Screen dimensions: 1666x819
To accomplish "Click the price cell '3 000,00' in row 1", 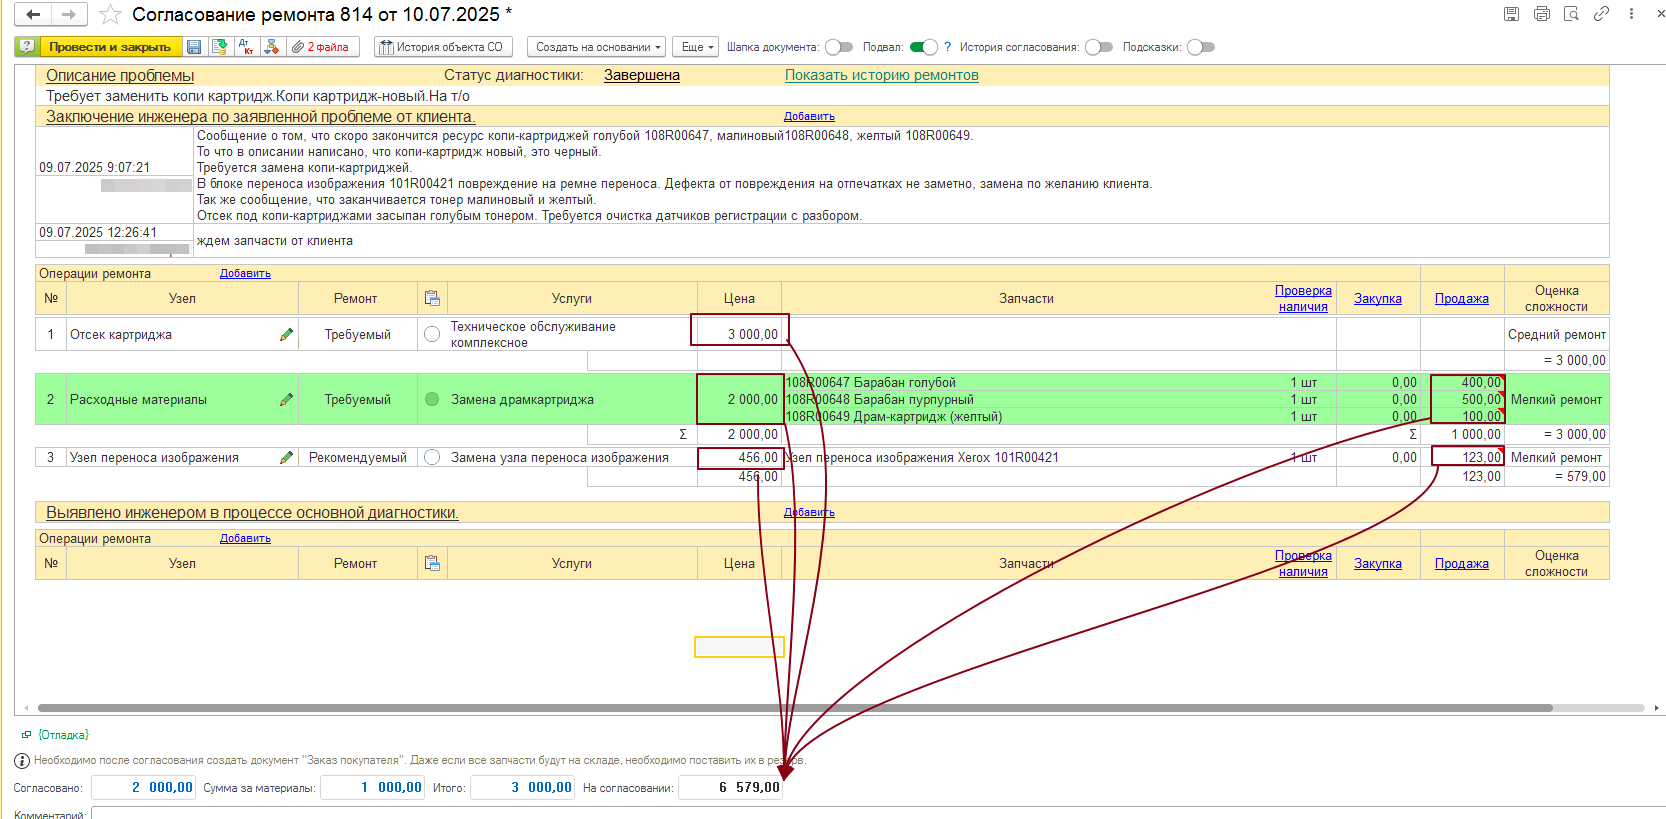I will coord(740,334).
